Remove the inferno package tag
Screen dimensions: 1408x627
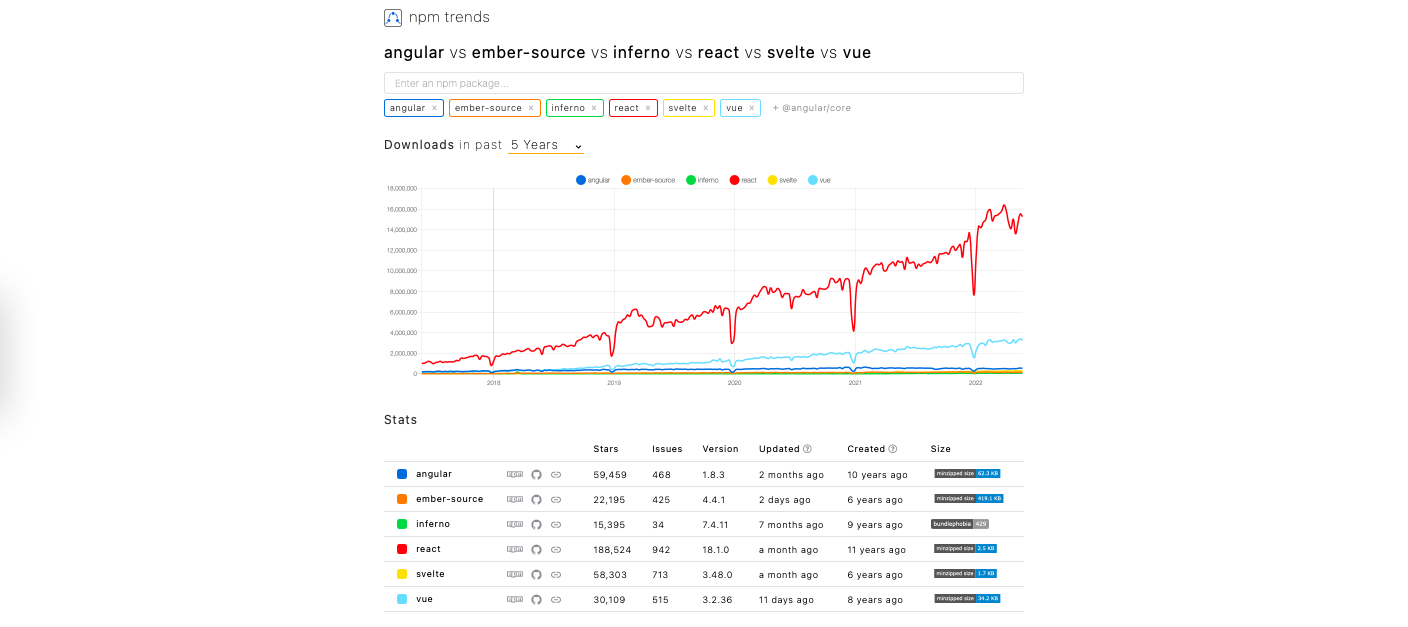pyautogui.click(x=594, y=108)
